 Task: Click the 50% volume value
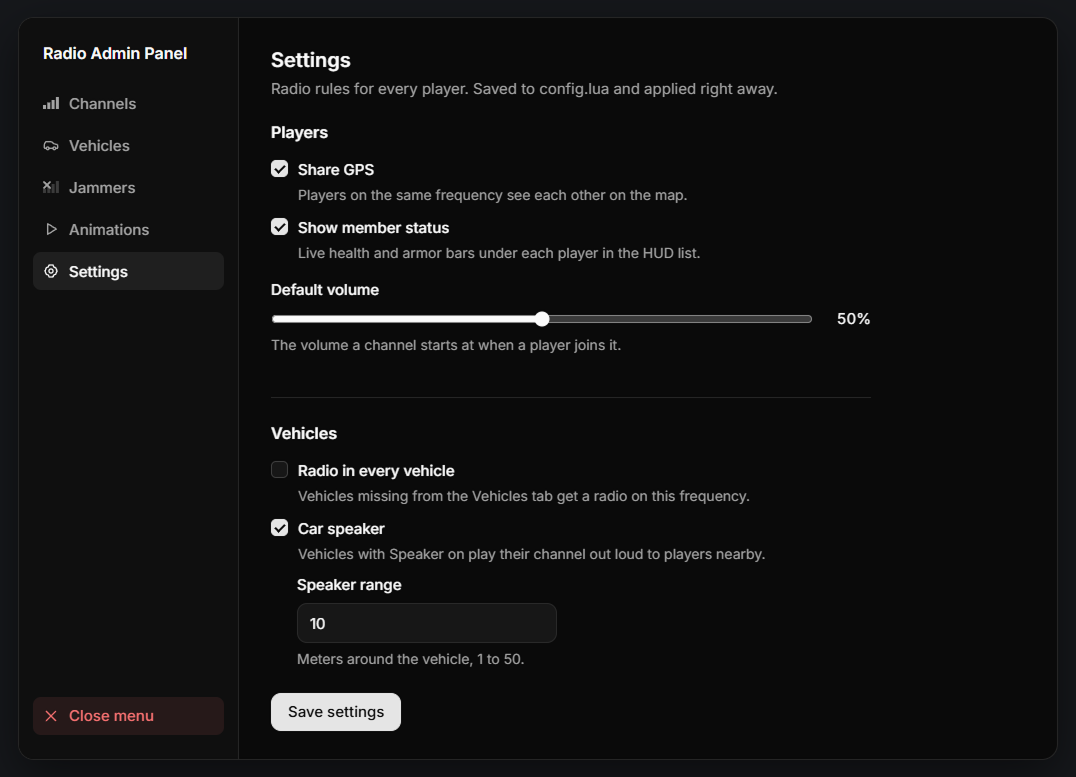click(x=854, y=318)
